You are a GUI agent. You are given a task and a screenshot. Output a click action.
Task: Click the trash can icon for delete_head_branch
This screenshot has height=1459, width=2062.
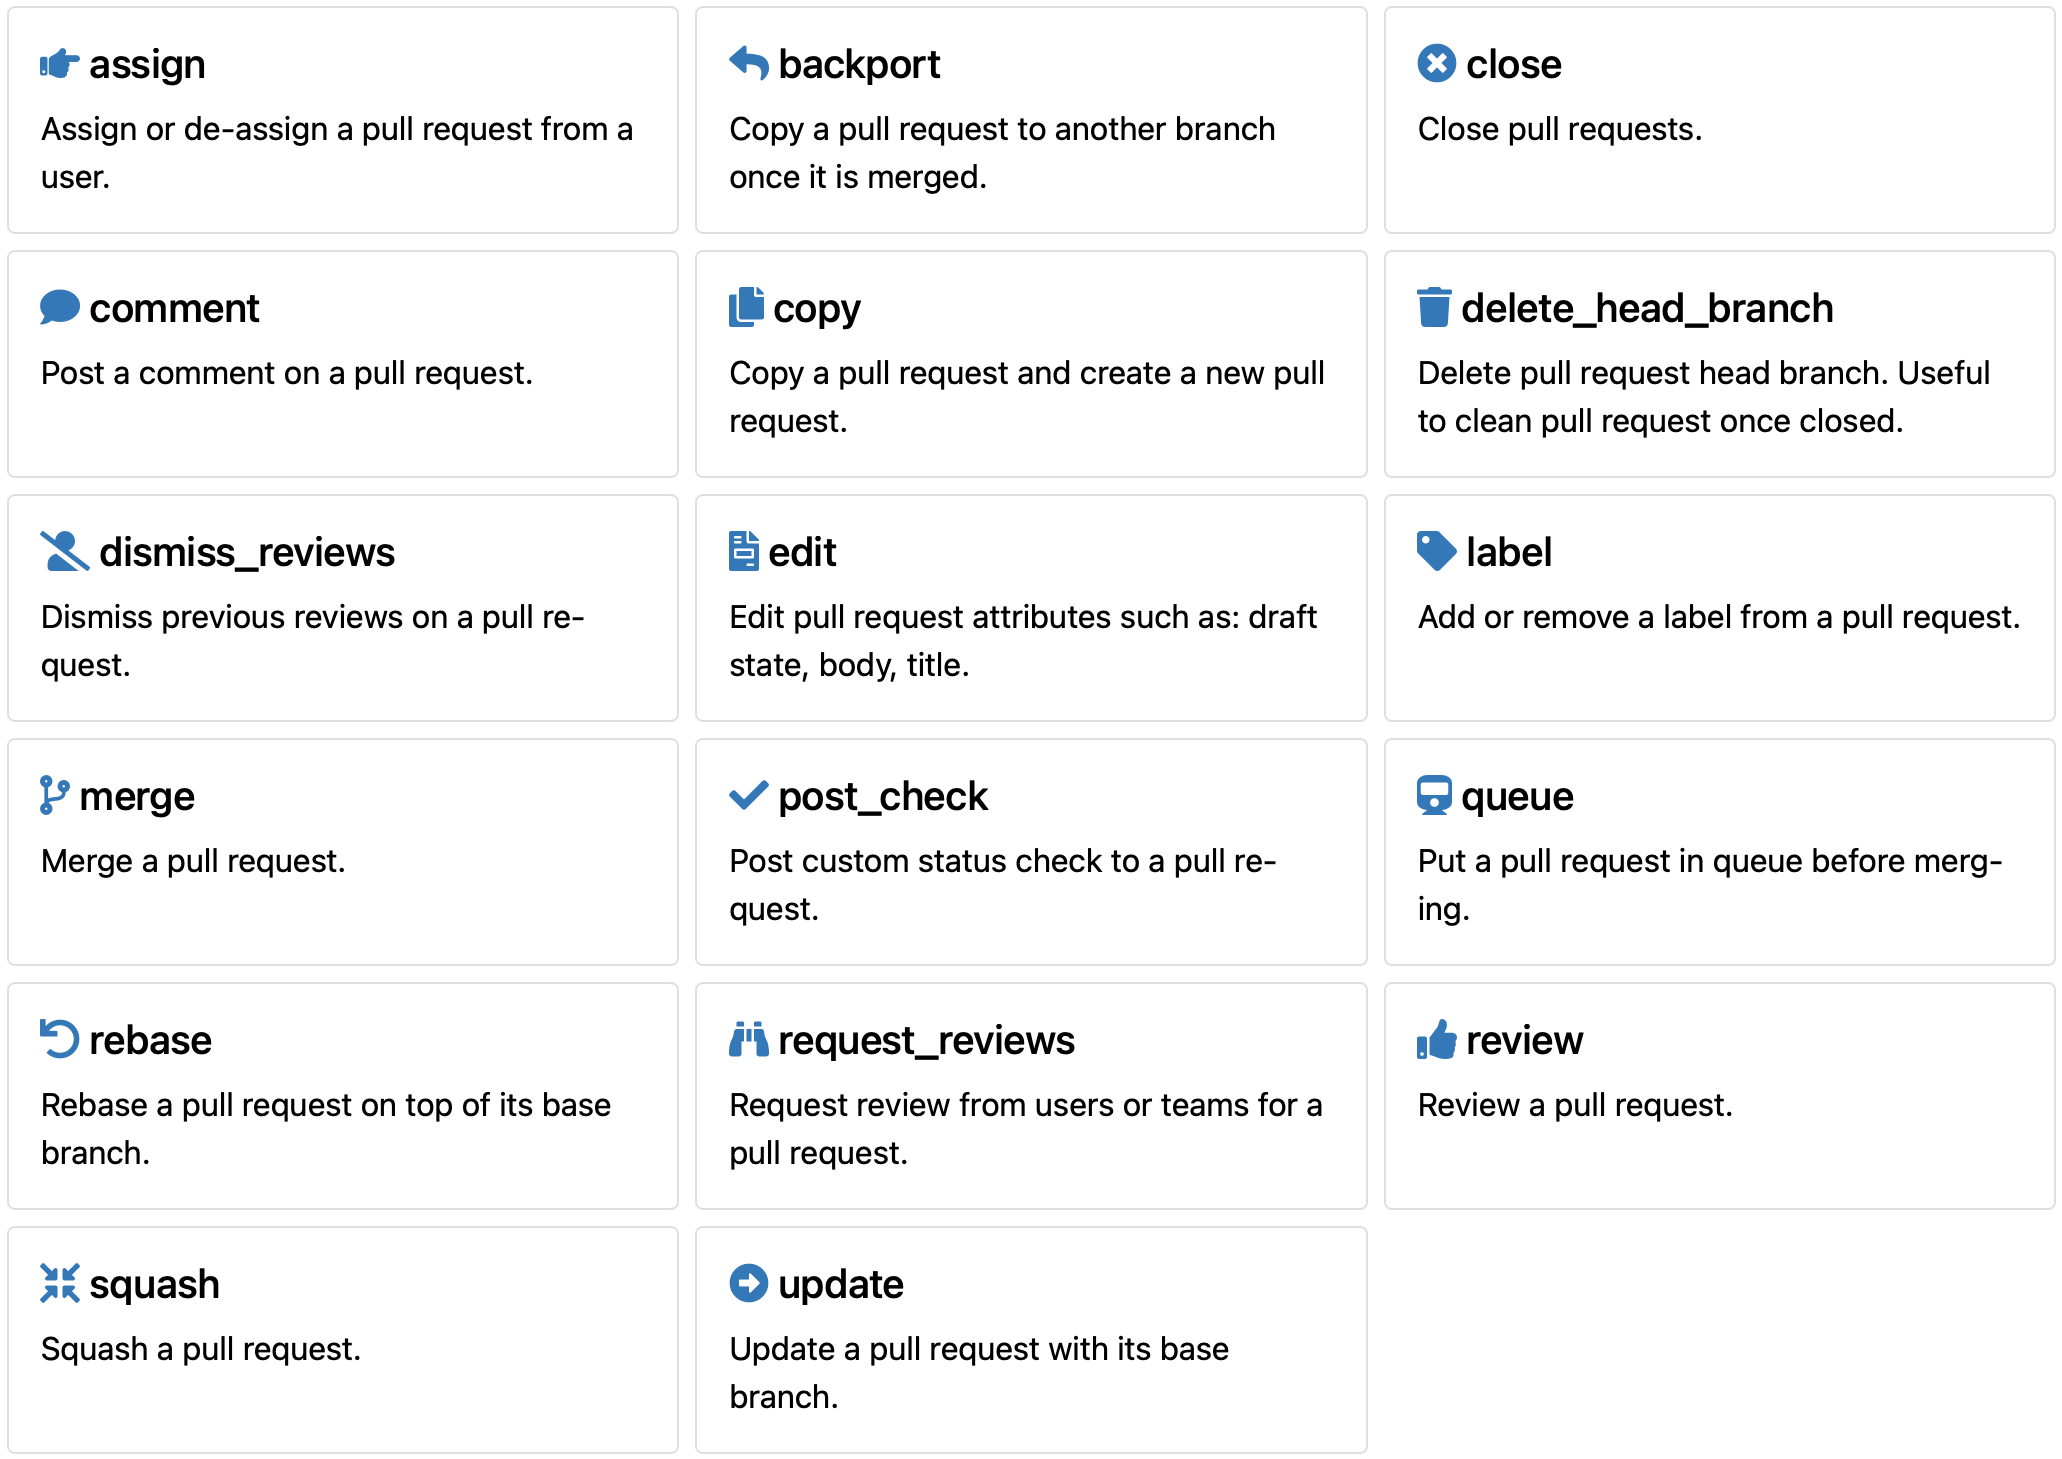pos(1434,307)
